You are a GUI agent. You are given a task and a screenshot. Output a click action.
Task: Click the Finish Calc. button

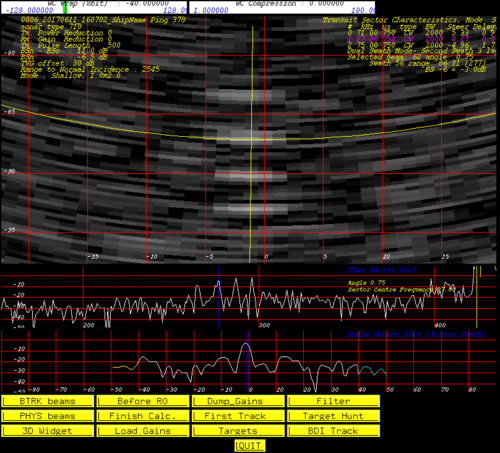[x=143, y=416]
